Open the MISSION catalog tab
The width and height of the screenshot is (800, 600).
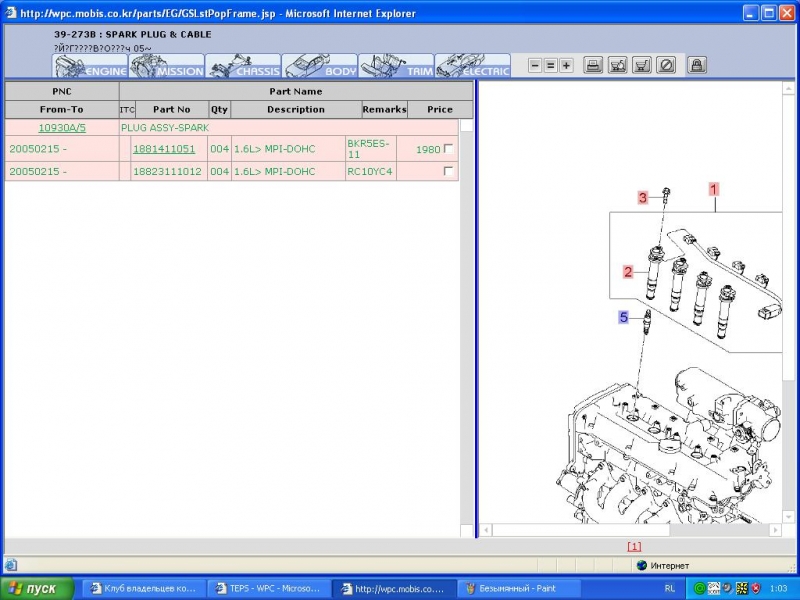[166, 66]
